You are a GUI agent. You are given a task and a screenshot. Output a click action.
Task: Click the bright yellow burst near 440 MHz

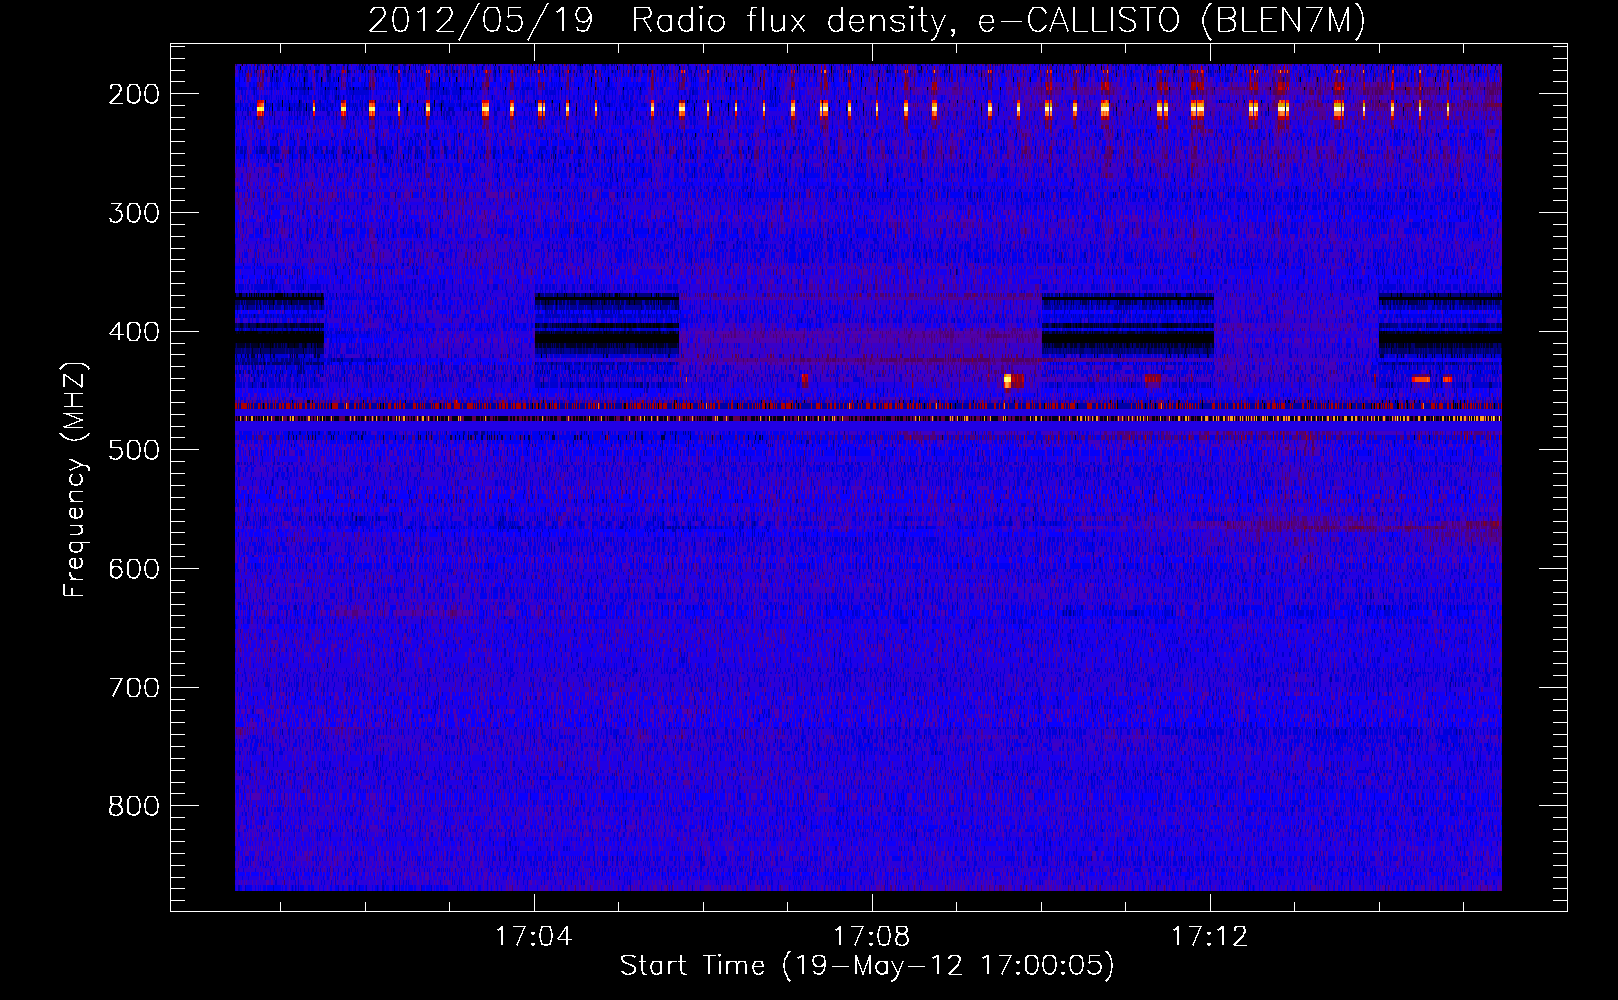coord(1007,380)
